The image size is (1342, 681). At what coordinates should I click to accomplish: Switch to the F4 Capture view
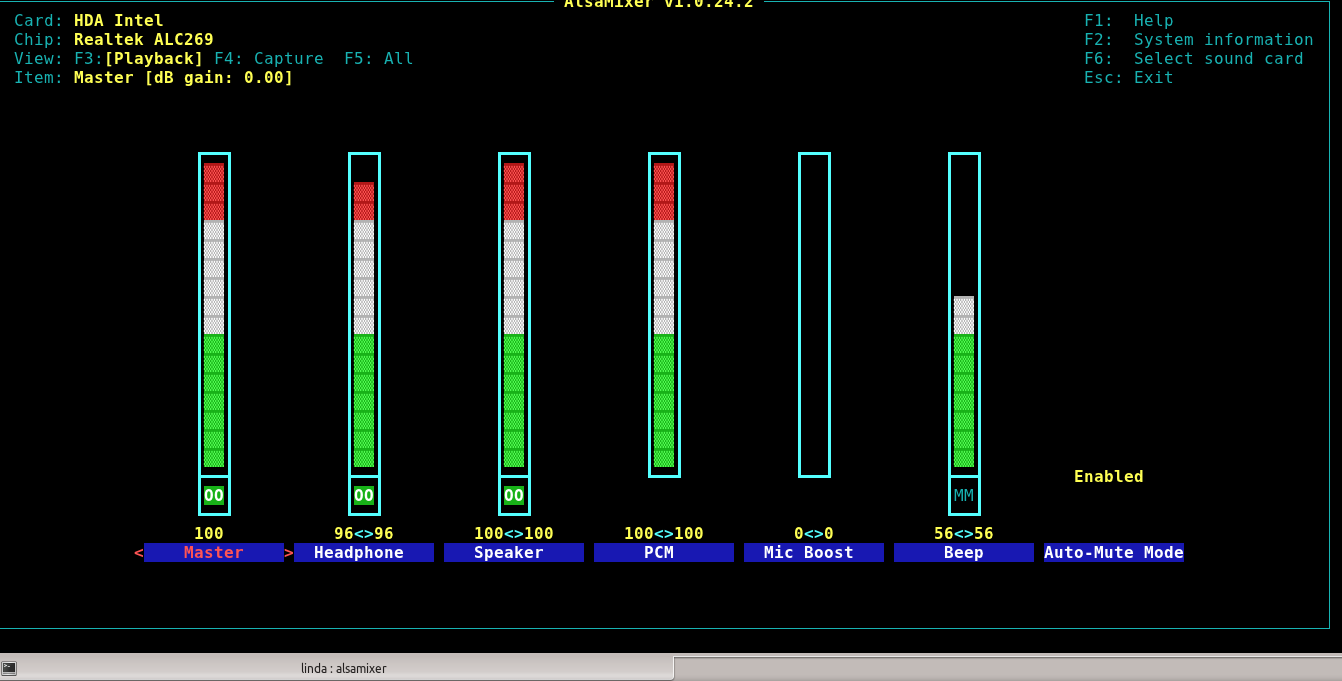(269, 59)
